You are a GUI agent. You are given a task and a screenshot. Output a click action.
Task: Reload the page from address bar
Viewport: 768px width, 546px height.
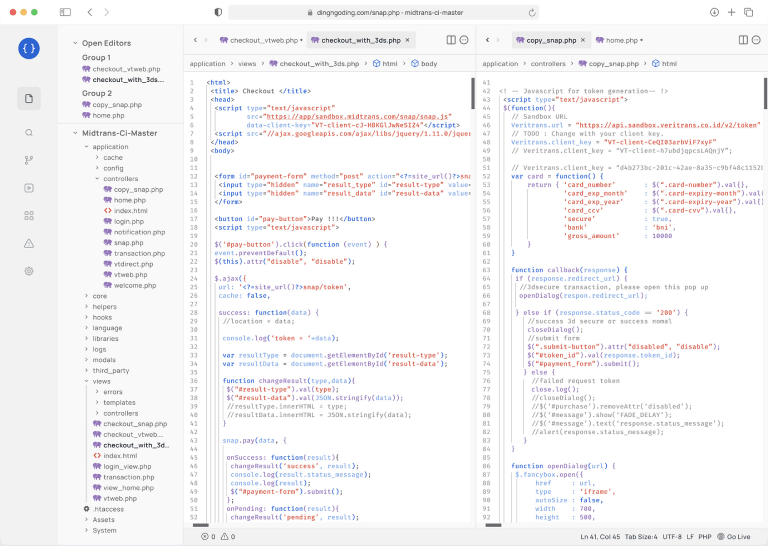(x=532, y=13)
